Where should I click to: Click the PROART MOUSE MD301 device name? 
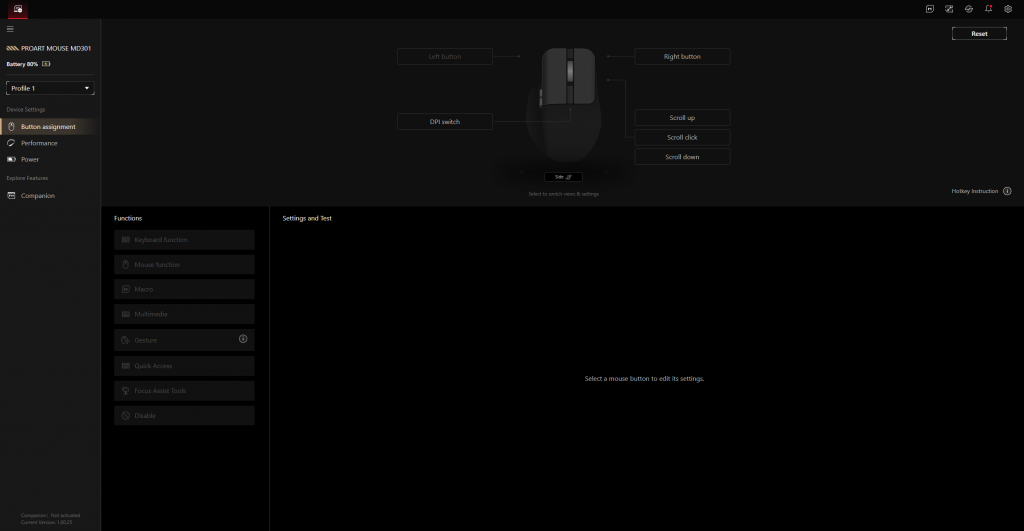(x=56, y=48)
